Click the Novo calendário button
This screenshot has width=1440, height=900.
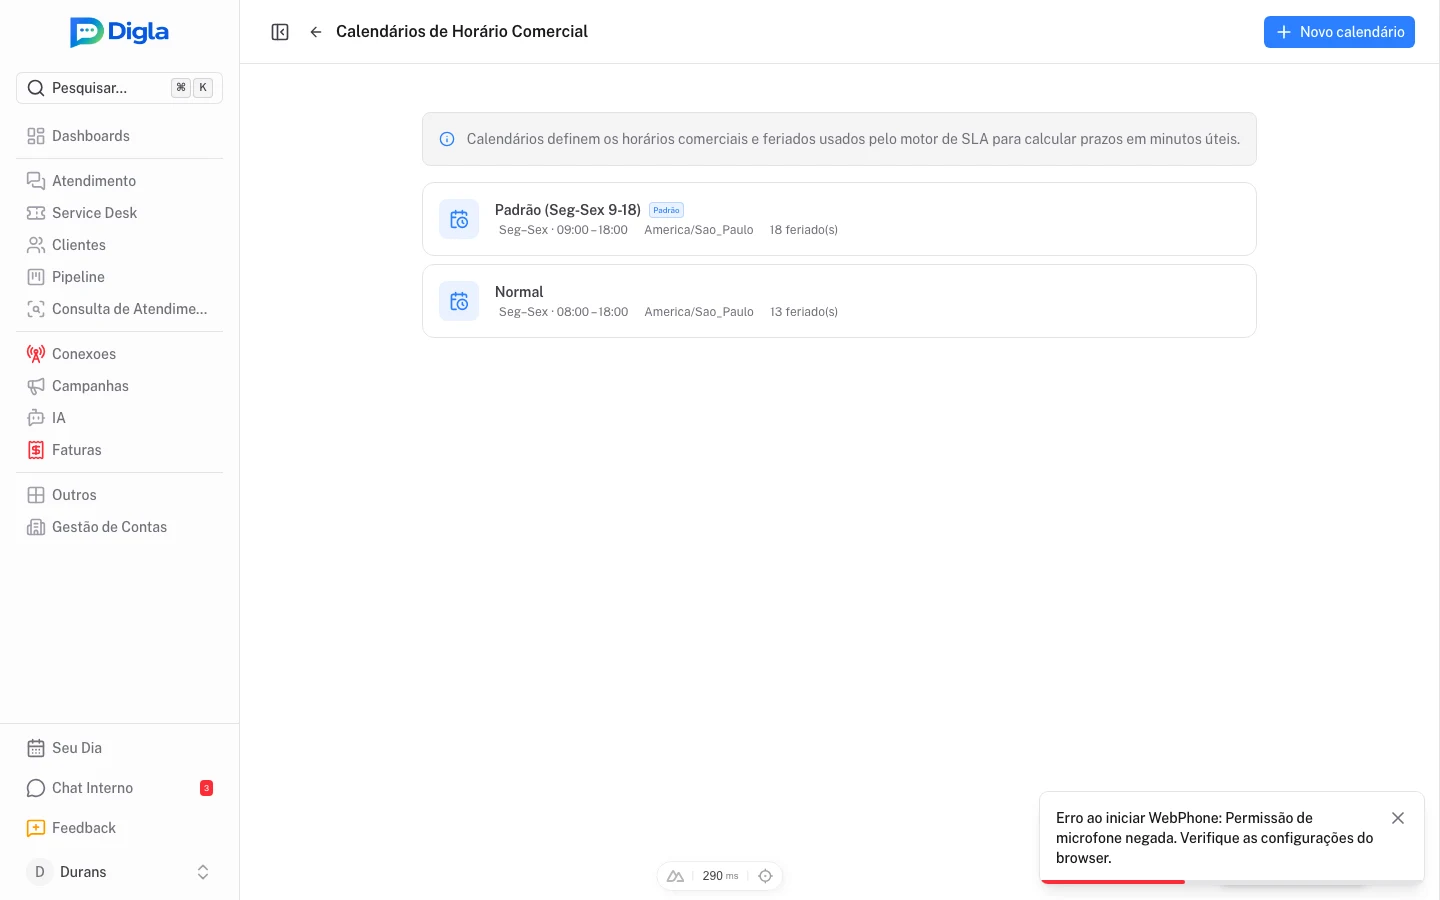(1339, 32)
